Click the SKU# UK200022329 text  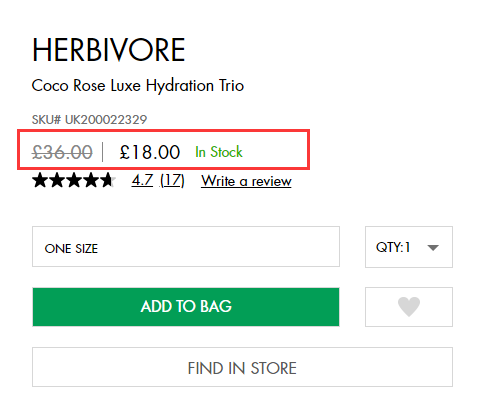89,119
